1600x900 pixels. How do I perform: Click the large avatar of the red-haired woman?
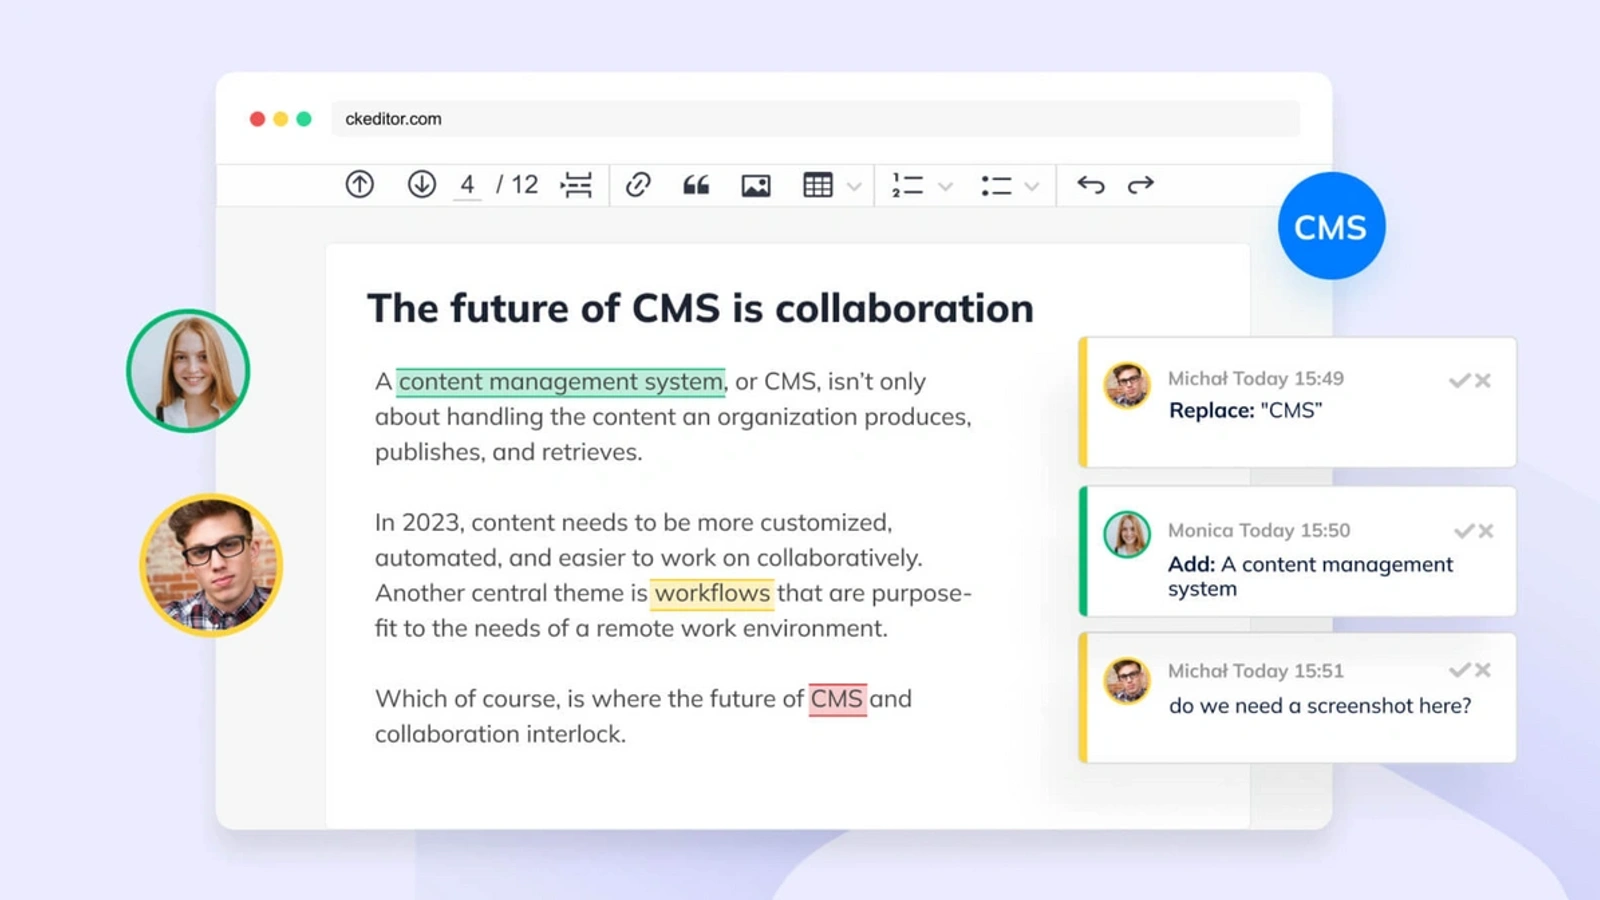(x=188, y=371)
